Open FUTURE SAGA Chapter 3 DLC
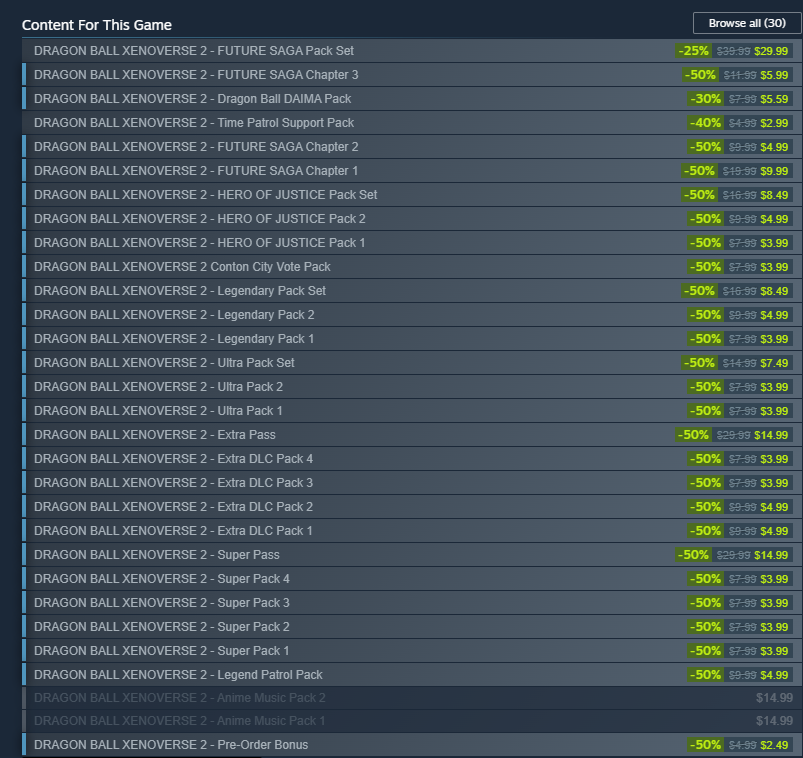The height and width of the screenshot is (758, 803). pyautogui.click(x=412, y=75)
